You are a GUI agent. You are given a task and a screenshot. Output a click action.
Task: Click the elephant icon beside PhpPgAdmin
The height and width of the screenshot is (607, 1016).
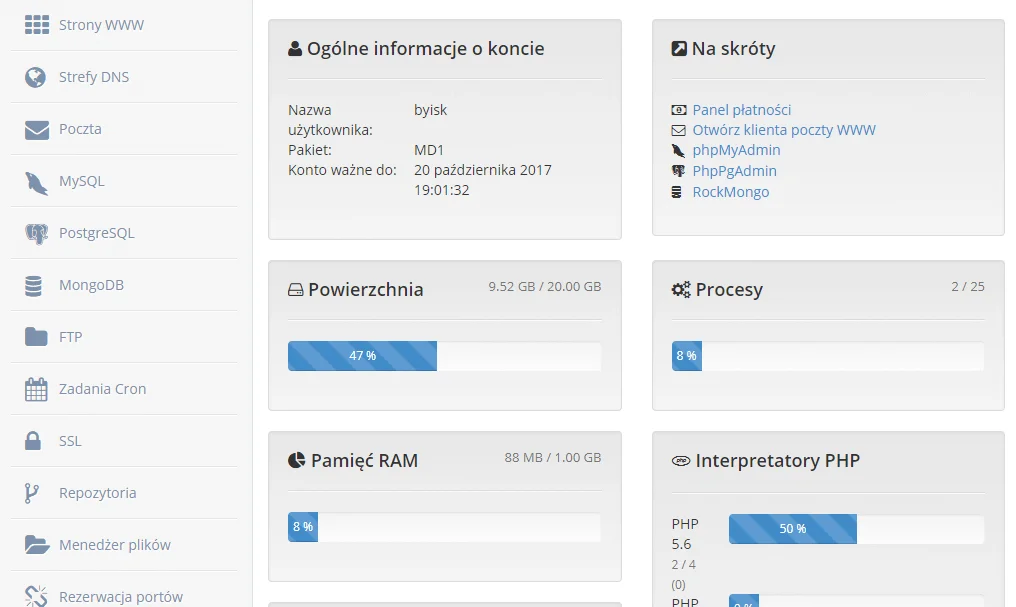coord(678,171)
